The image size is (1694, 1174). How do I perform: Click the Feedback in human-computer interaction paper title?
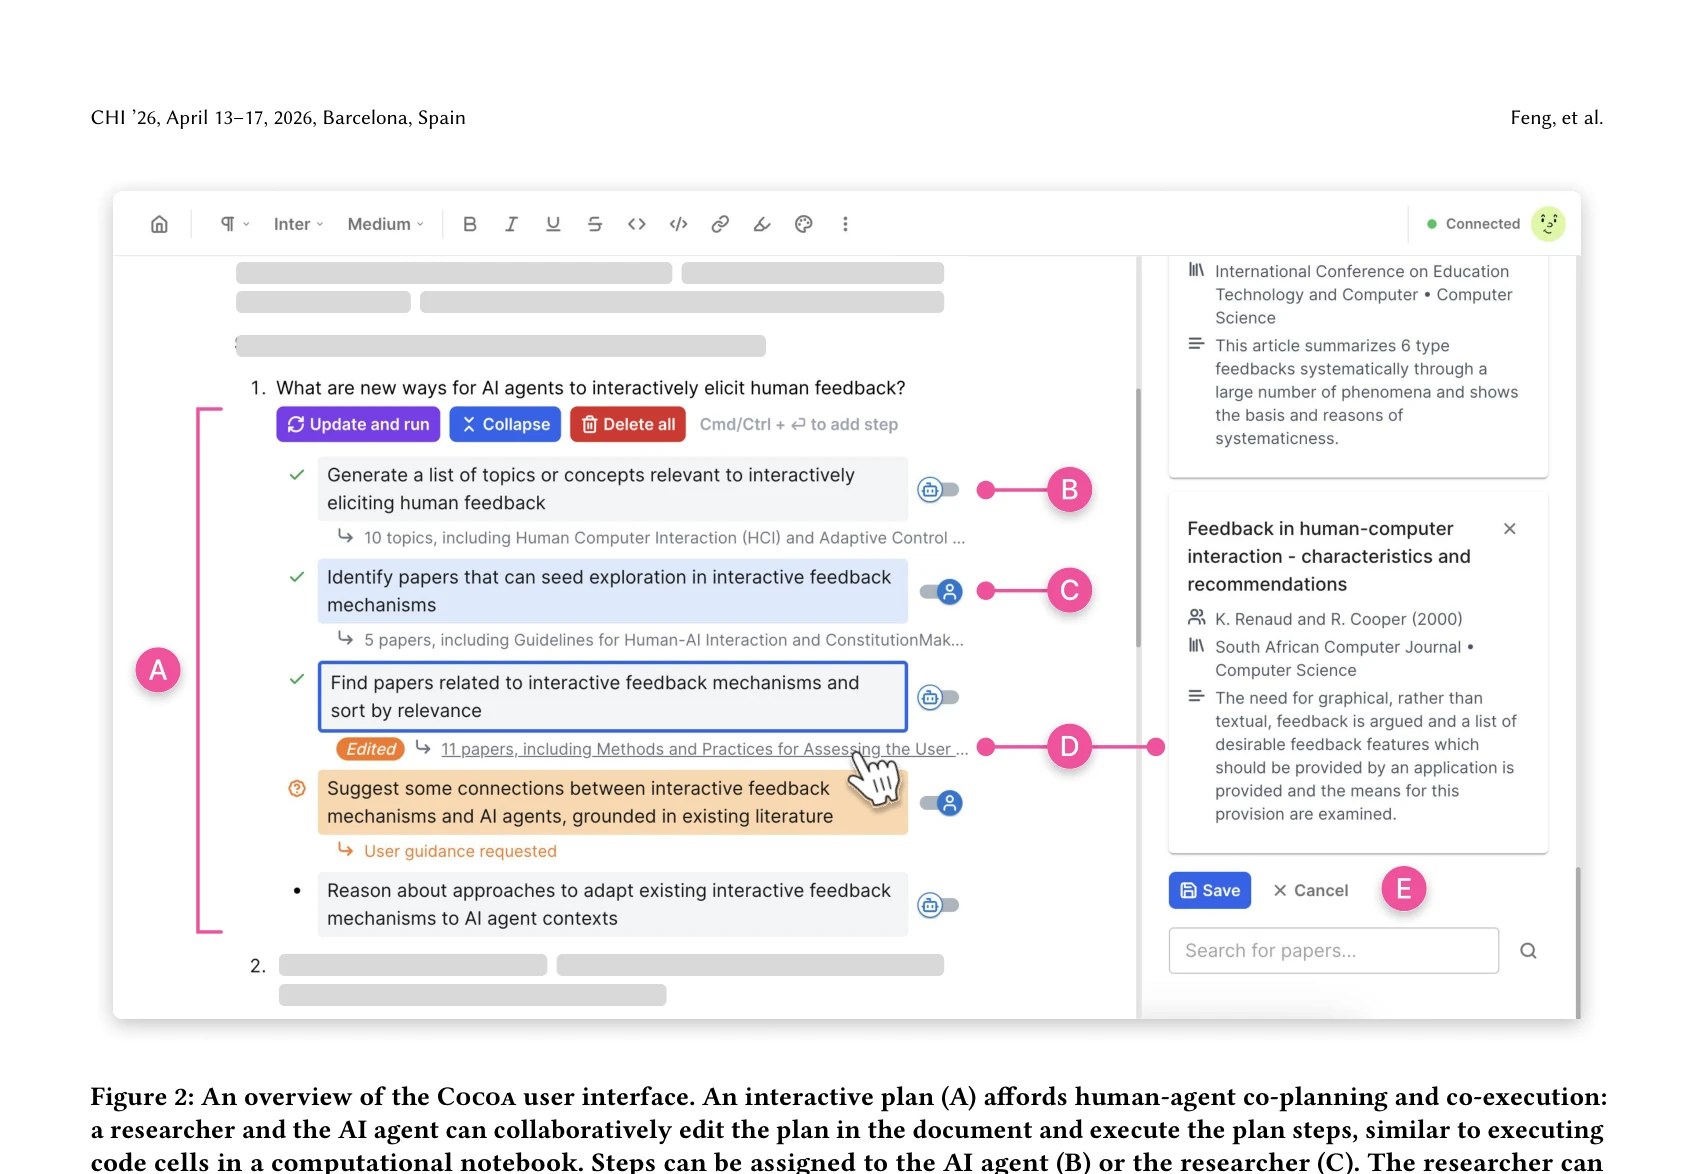[1329, 556]
